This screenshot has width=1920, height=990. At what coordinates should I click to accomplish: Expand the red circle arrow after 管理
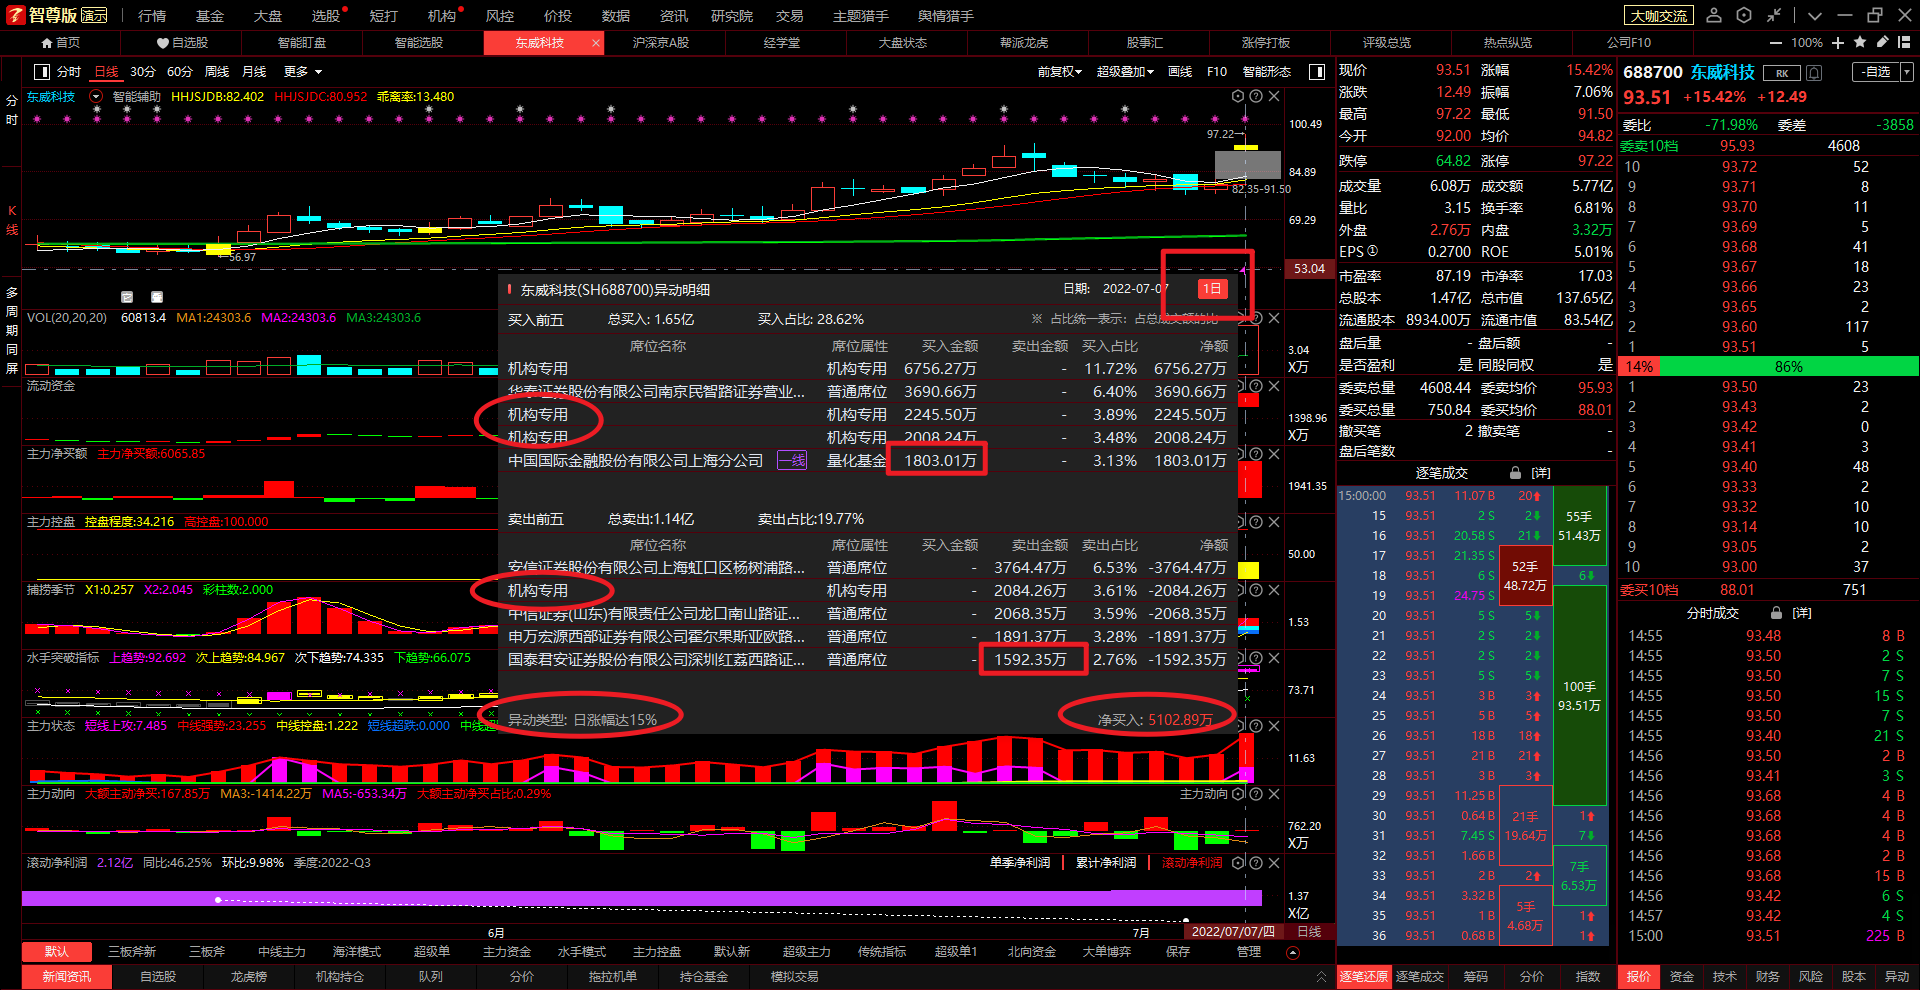coord(1292,952)
